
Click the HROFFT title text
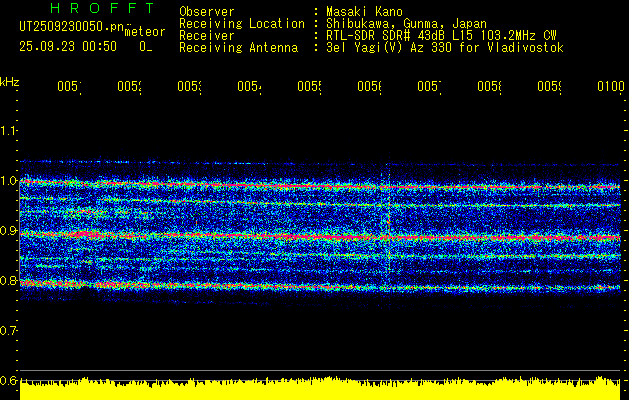point(102,8)
